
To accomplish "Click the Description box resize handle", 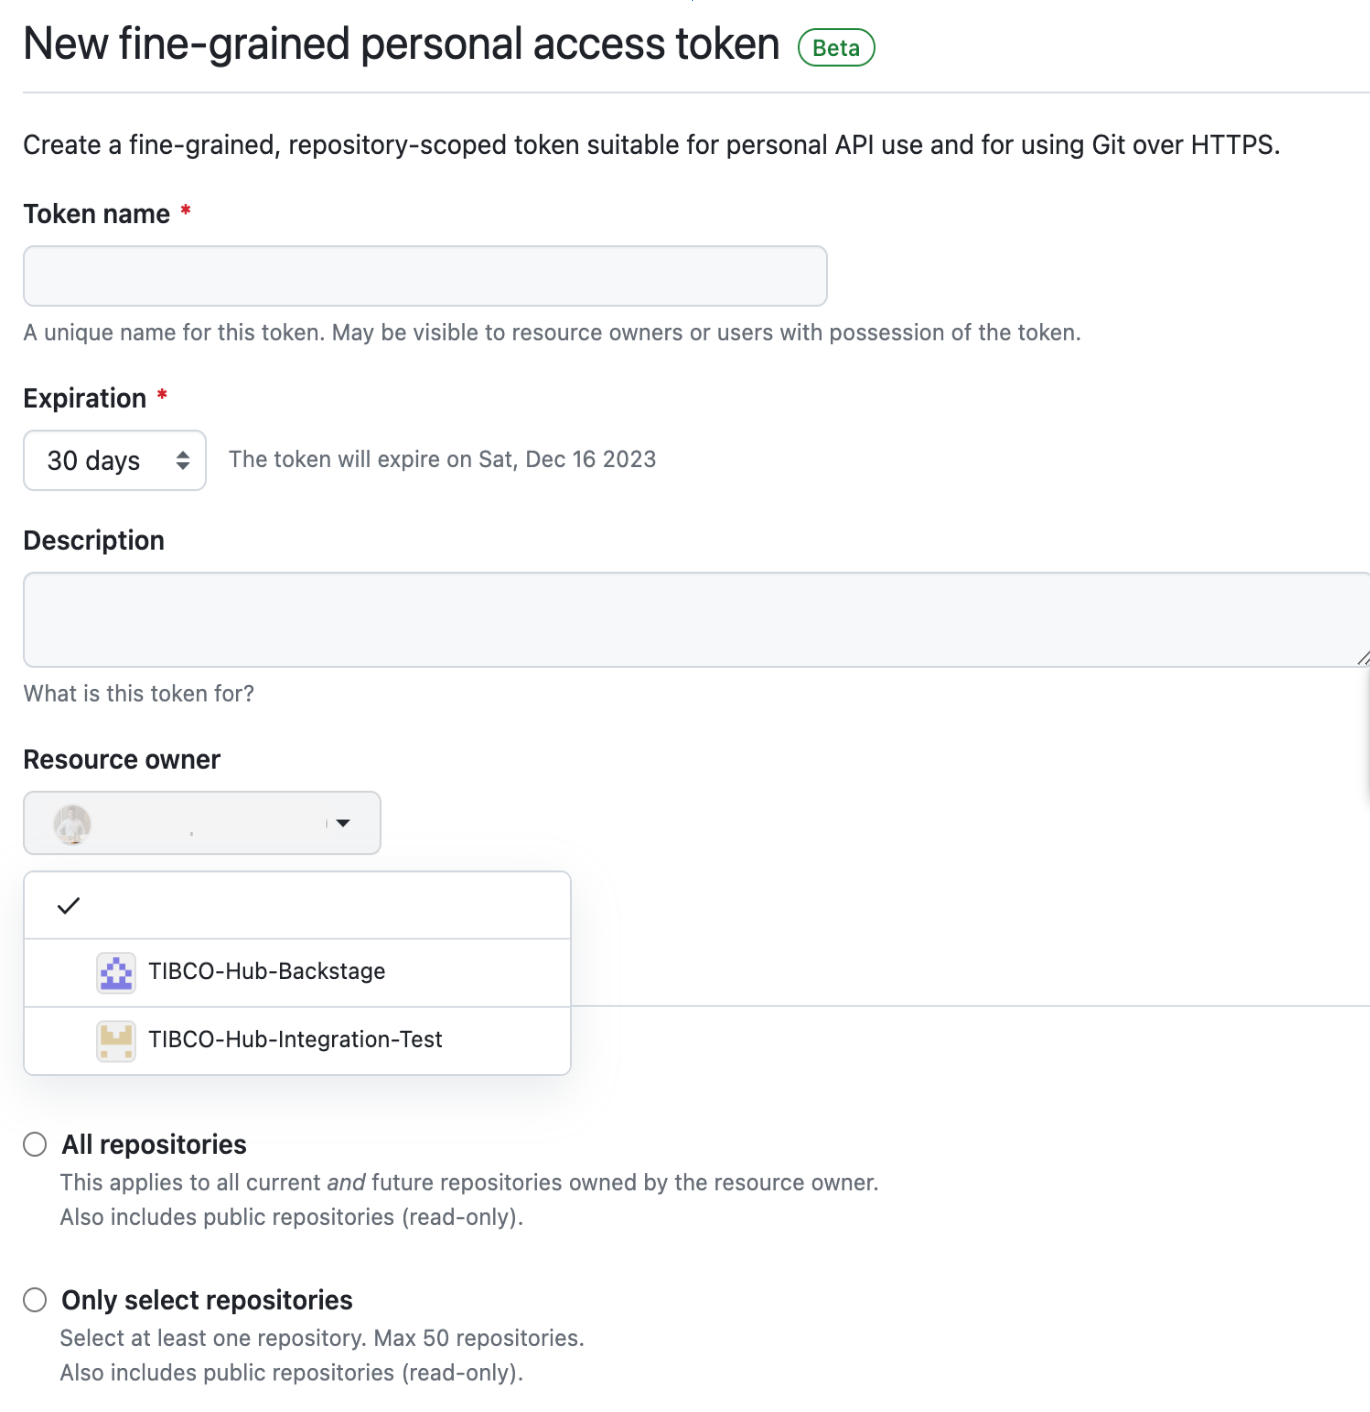I will (x=1363, y=658).
